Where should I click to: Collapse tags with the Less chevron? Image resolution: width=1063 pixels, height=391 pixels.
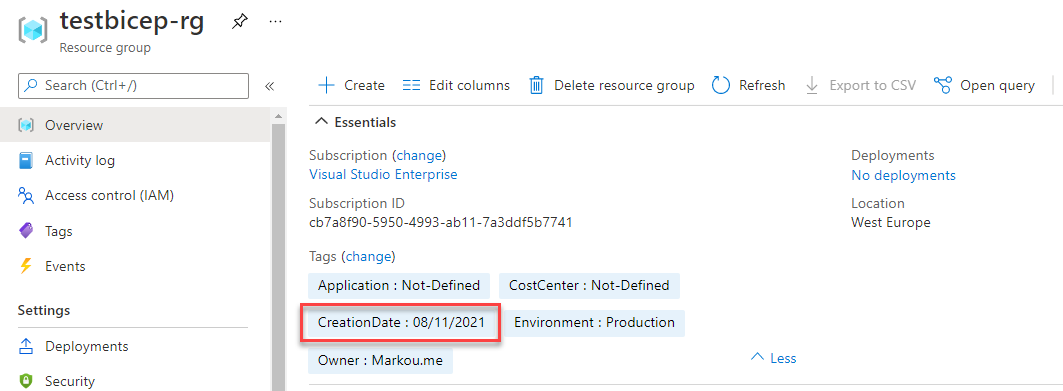pyautogui.click(x=774, y=358)
